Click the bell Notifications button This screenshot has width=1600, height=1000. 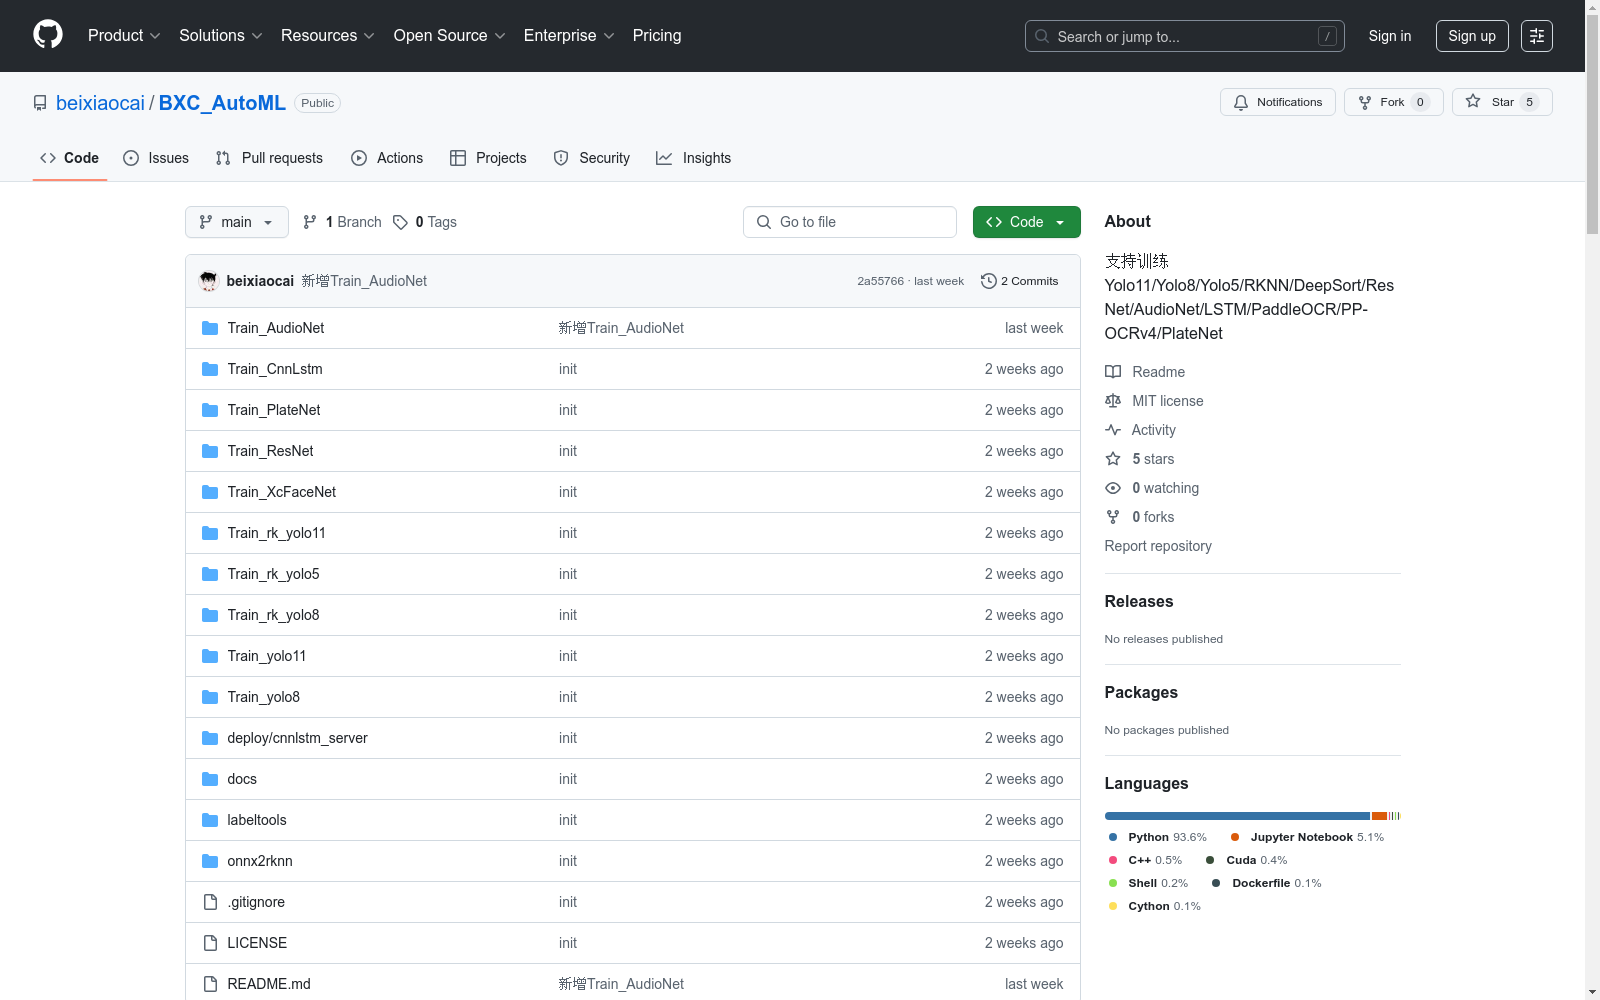click(1277, 102)
